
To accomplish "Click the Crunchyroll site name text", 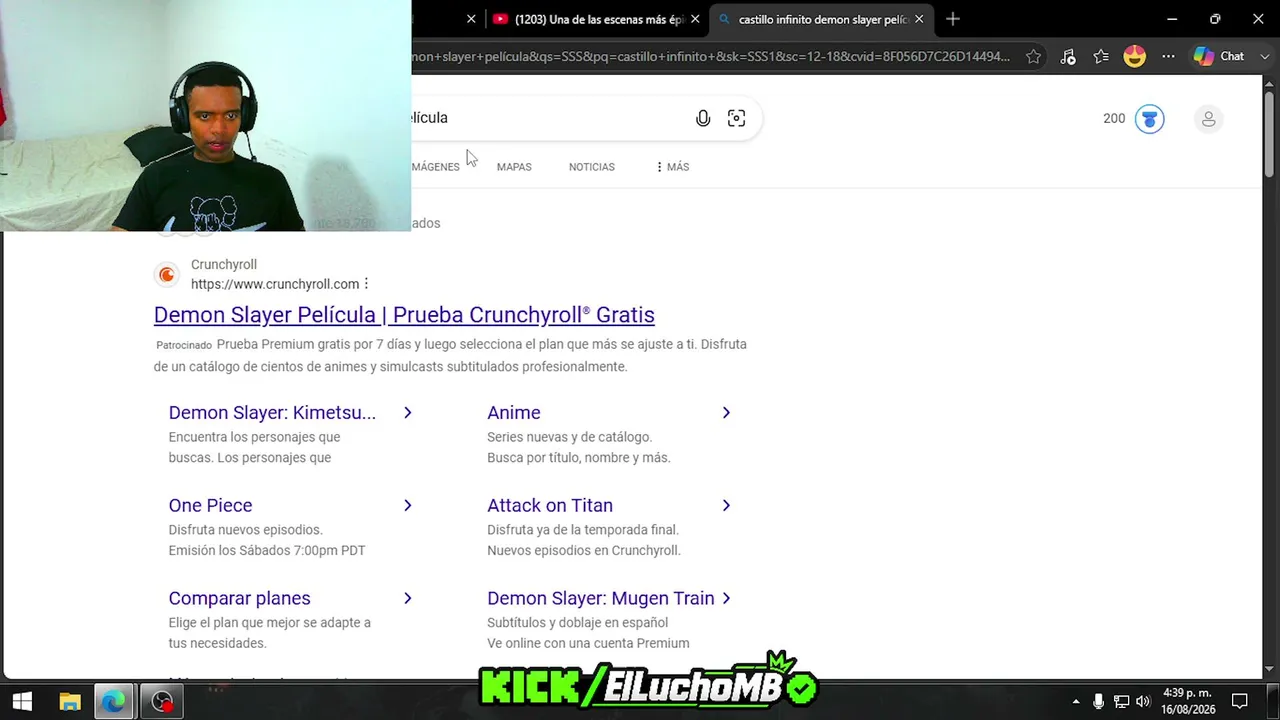I will coord(224,265).
